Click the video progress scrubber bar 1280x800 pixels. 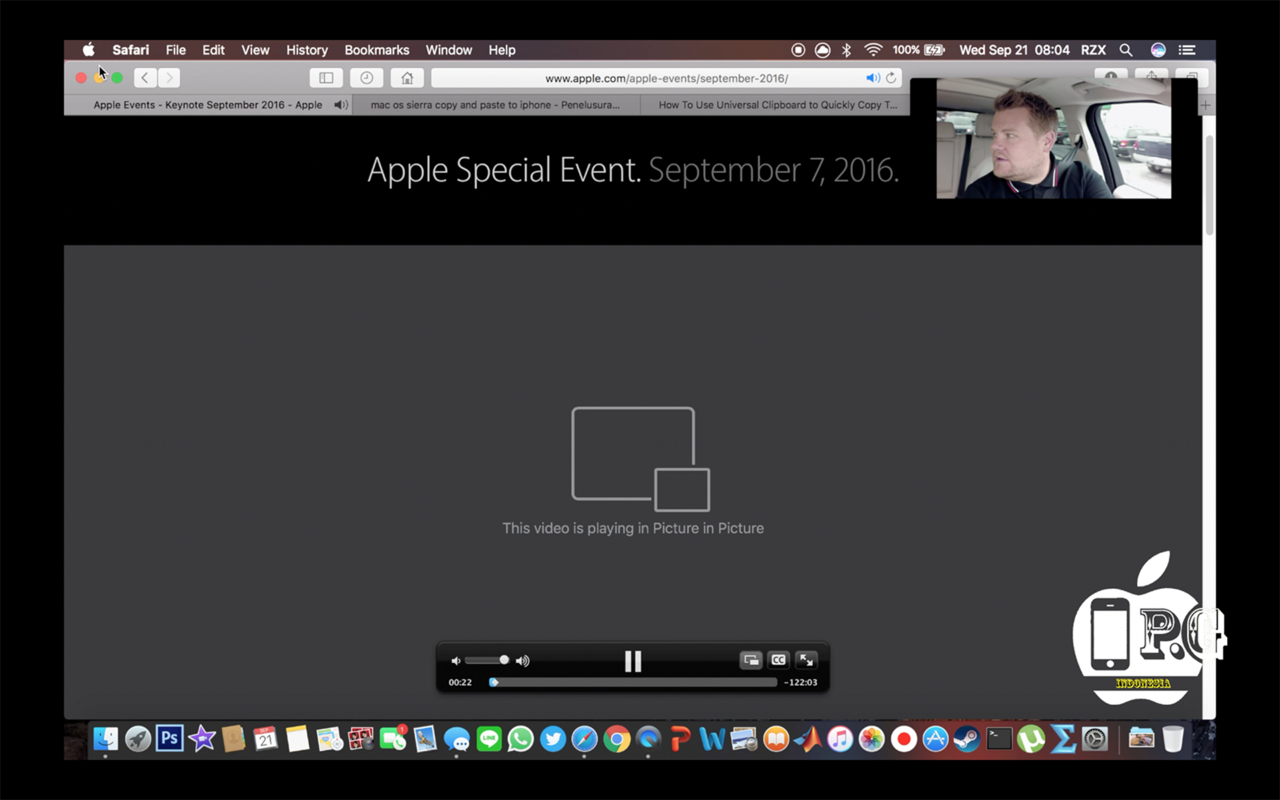point(633,682)
